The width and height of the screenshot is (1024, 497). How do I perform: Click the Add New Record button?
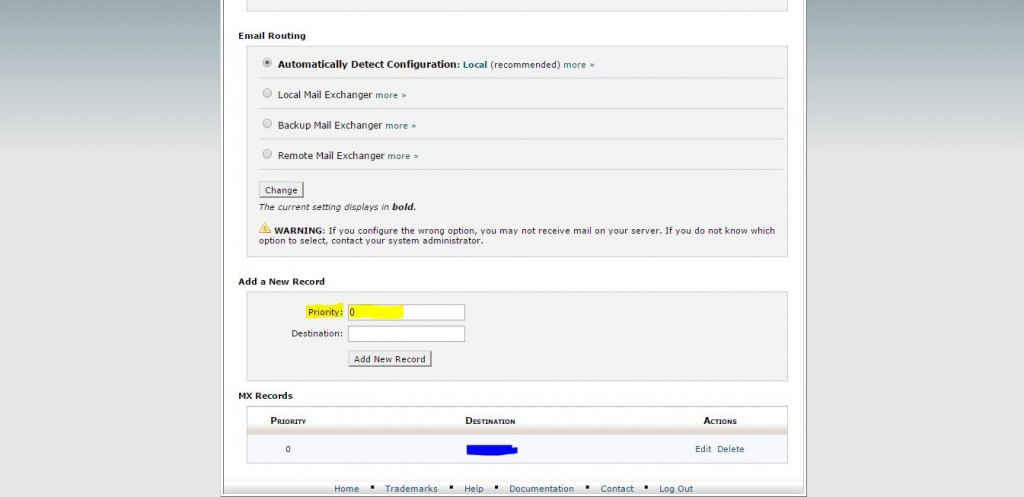pyautogui.click(x=390, y=359)
